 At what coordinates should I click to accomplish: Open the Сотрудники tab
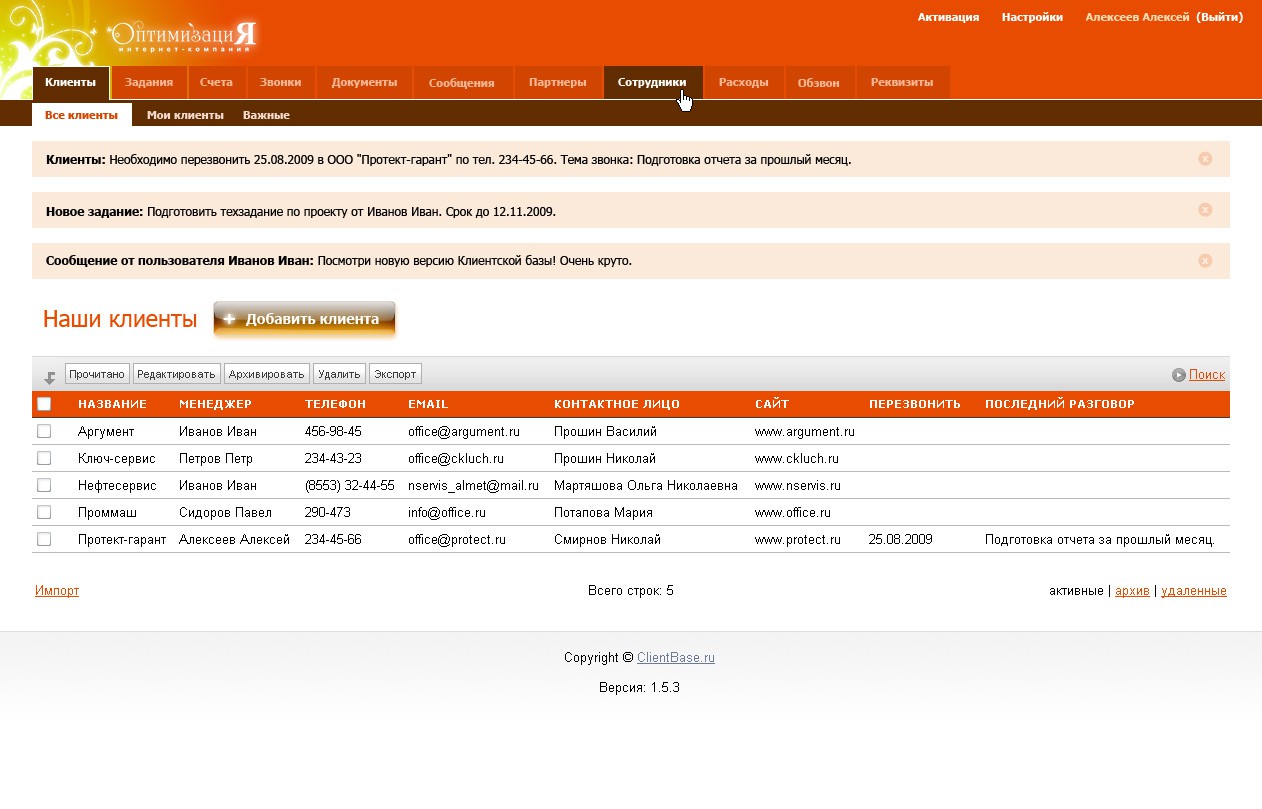click(653, 82)
